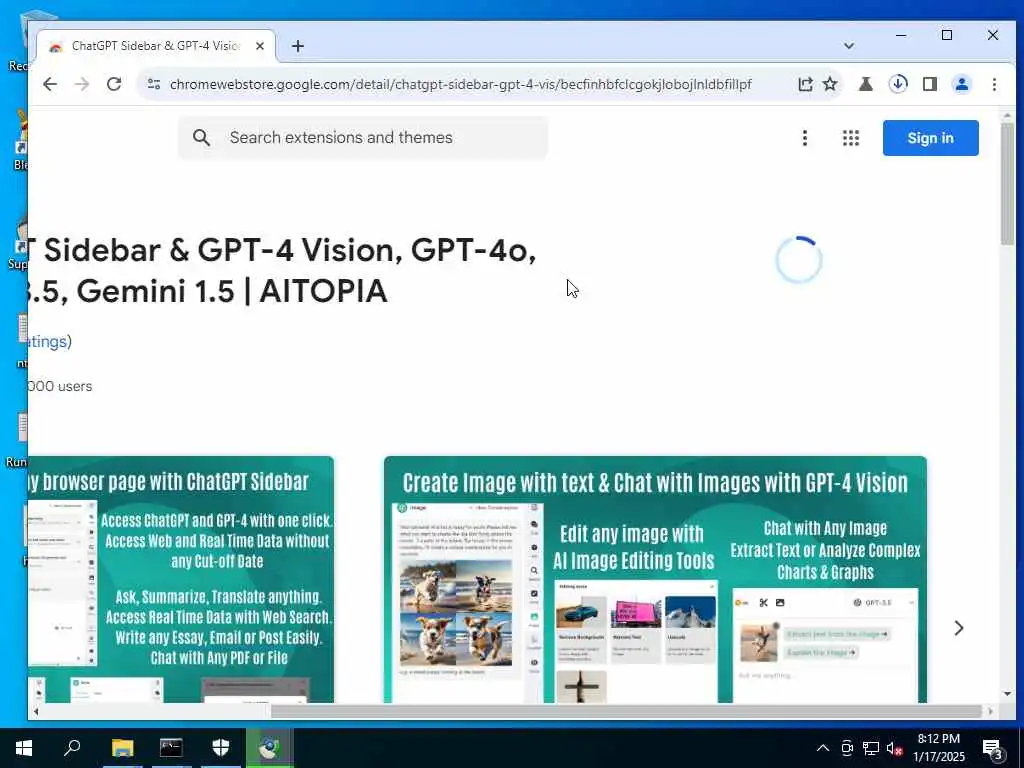Screen dimensions: 1024x768
Task: Open Chrome profile avatar
Action: (x=962, y=84)
